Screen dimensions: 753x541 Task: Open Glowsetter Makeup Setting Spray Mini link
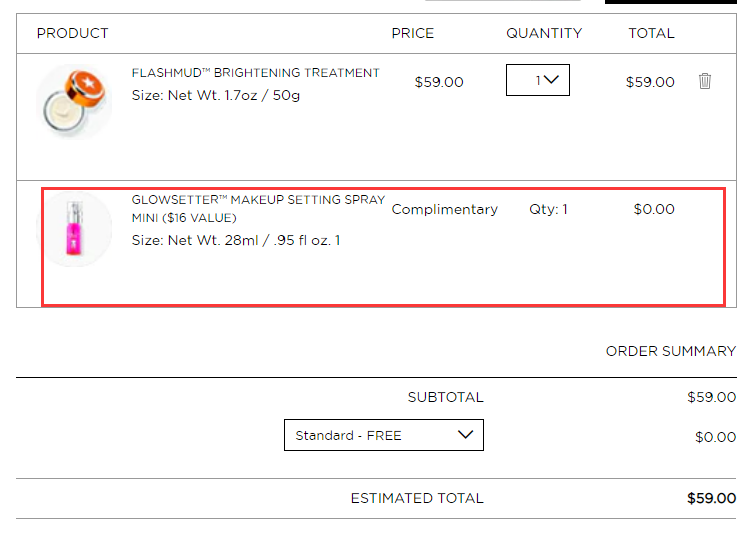coord(258,209)
